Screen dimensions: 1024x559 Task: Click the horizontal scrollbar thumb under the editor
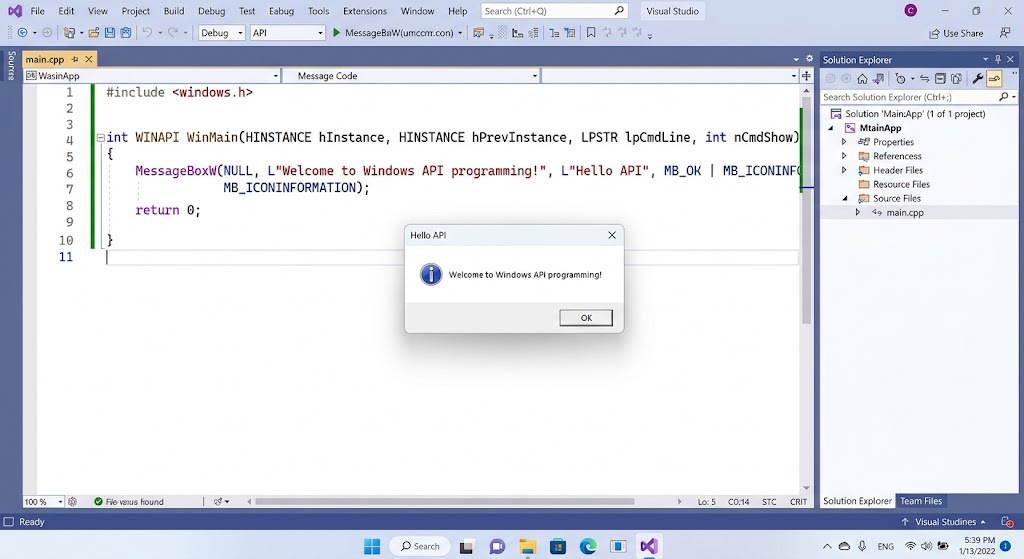click(x=444, y=502)
